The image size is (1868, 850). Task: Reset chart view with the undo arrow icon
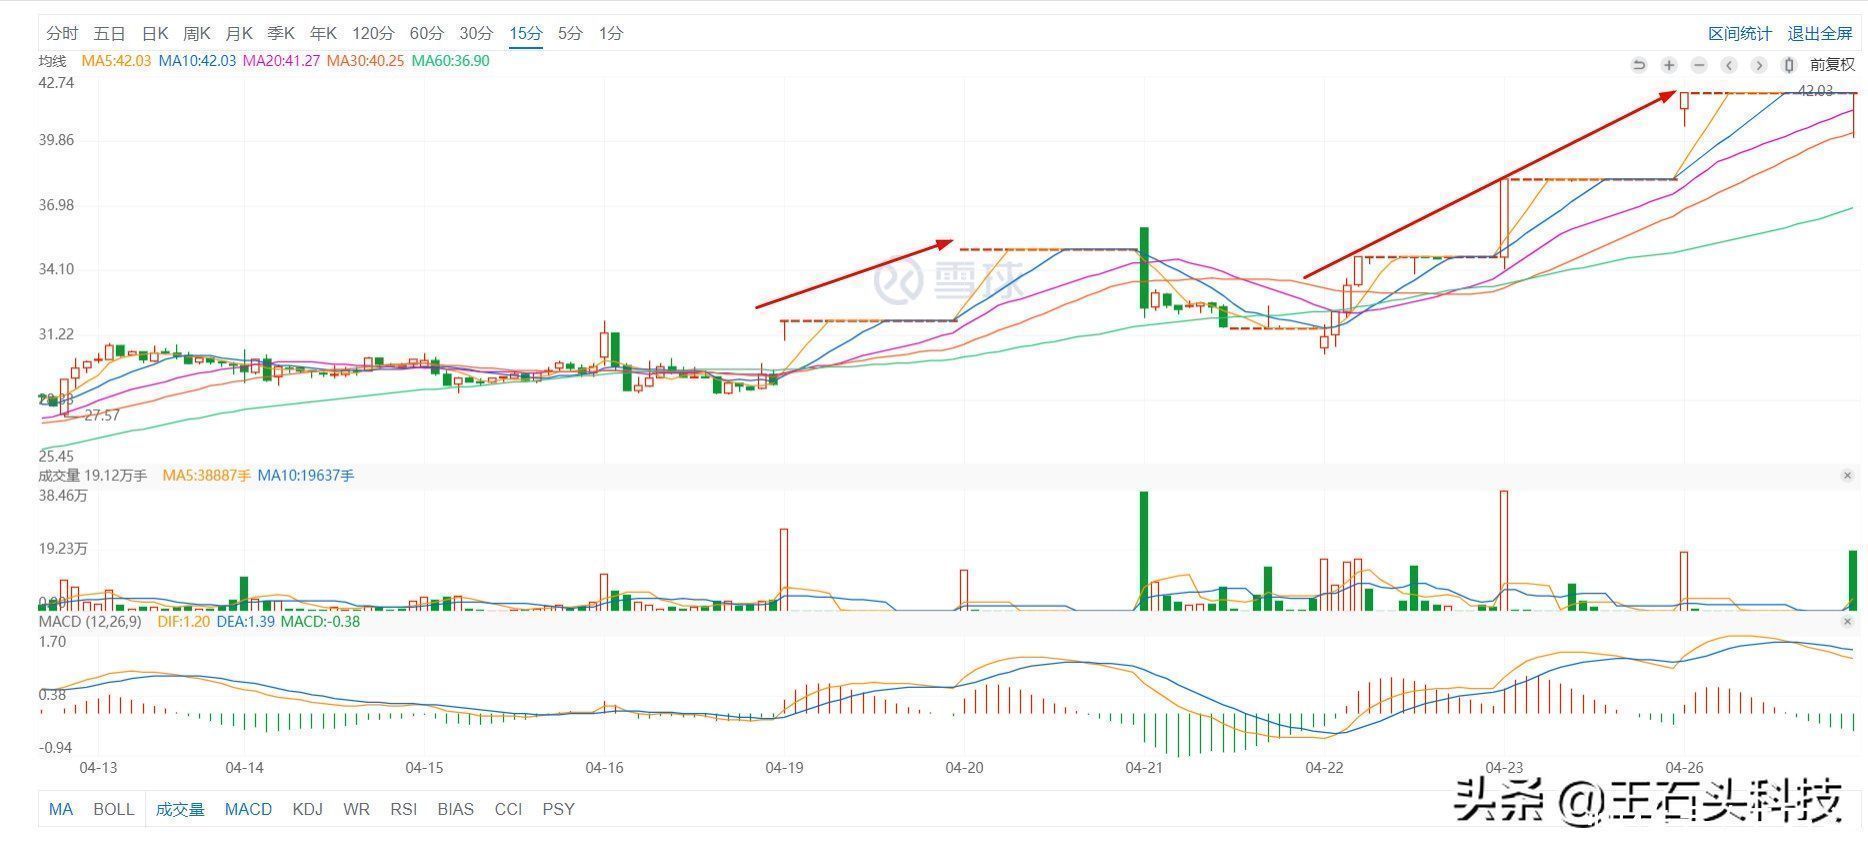click(1638, 65)
